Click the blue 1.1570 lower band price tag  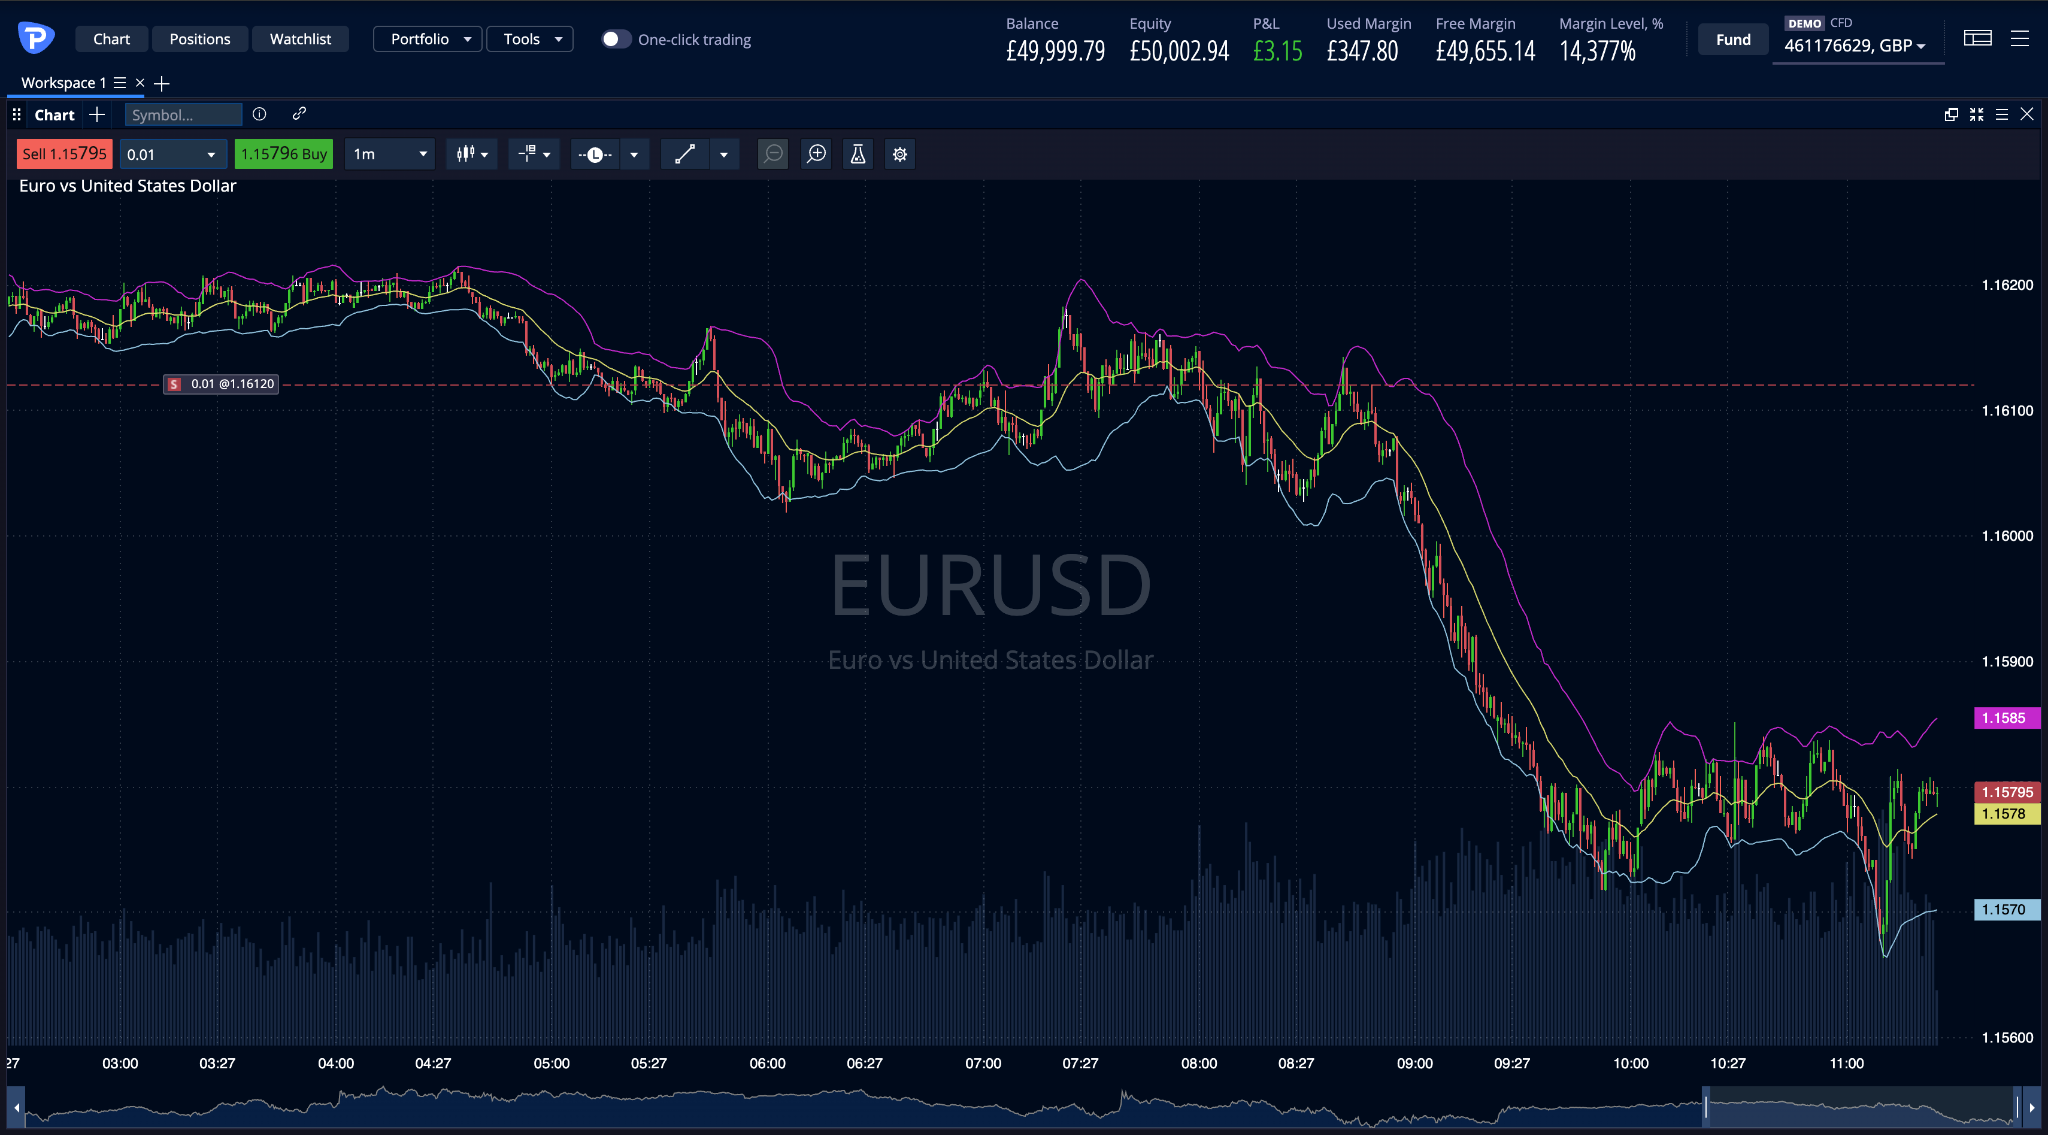click(2006, 910)
